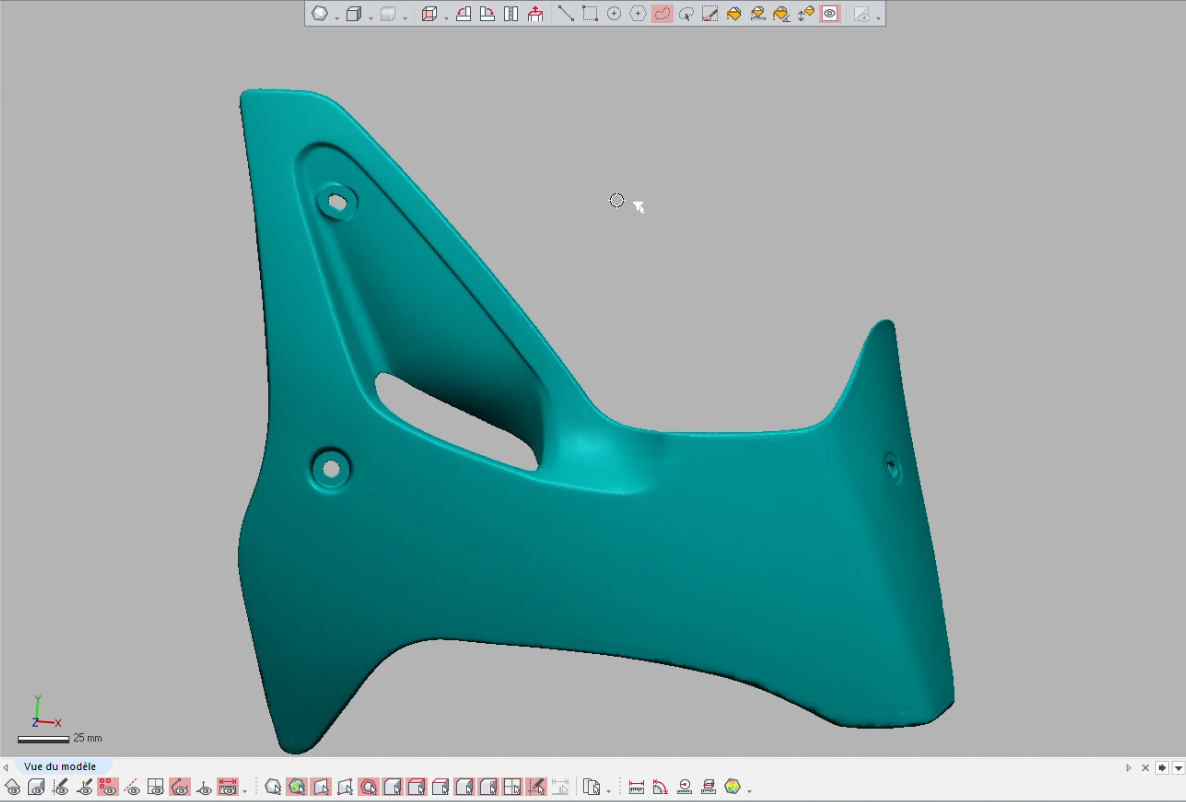Toggle Visible Only eye option in top toolbar

click(x=830, y=14)
